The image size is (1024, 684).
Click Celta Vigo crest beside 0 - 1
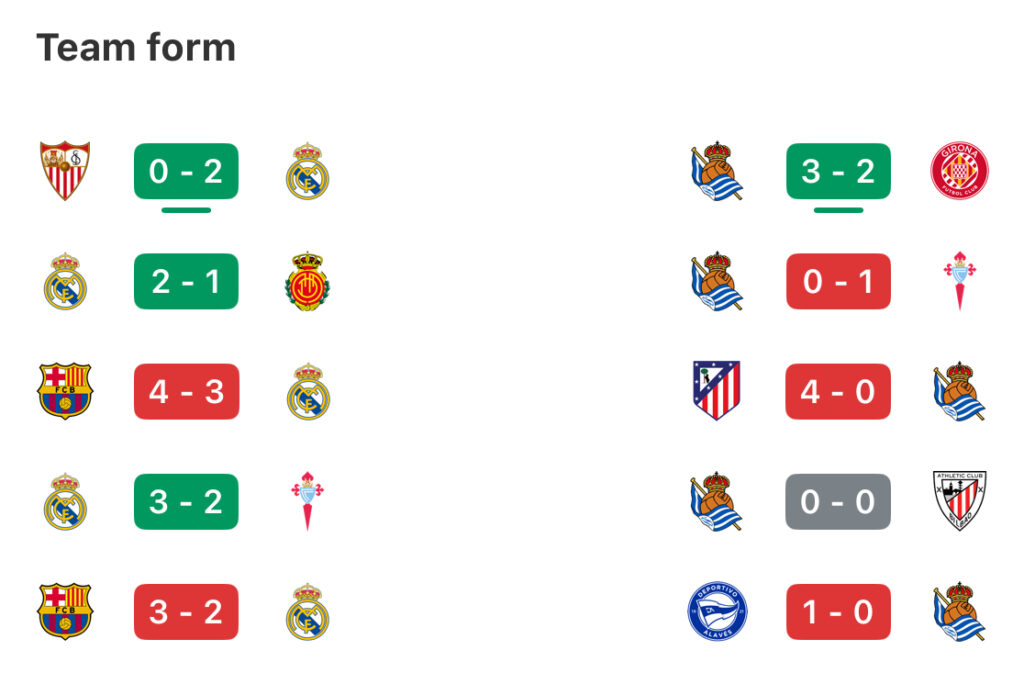[959, 281]
